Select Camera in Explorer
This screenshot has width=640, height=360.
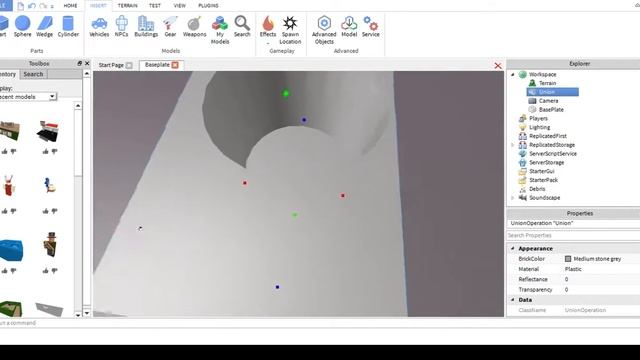[548, 101]
